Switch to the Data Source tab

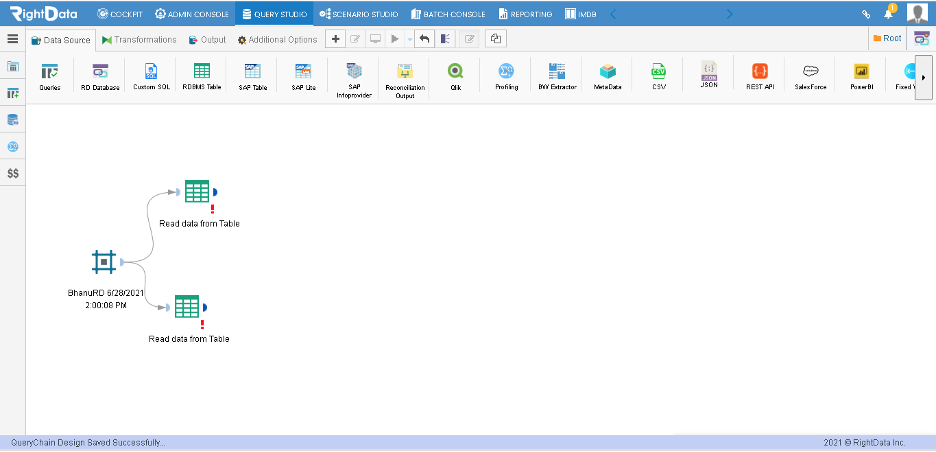click(x=60, y=40)
